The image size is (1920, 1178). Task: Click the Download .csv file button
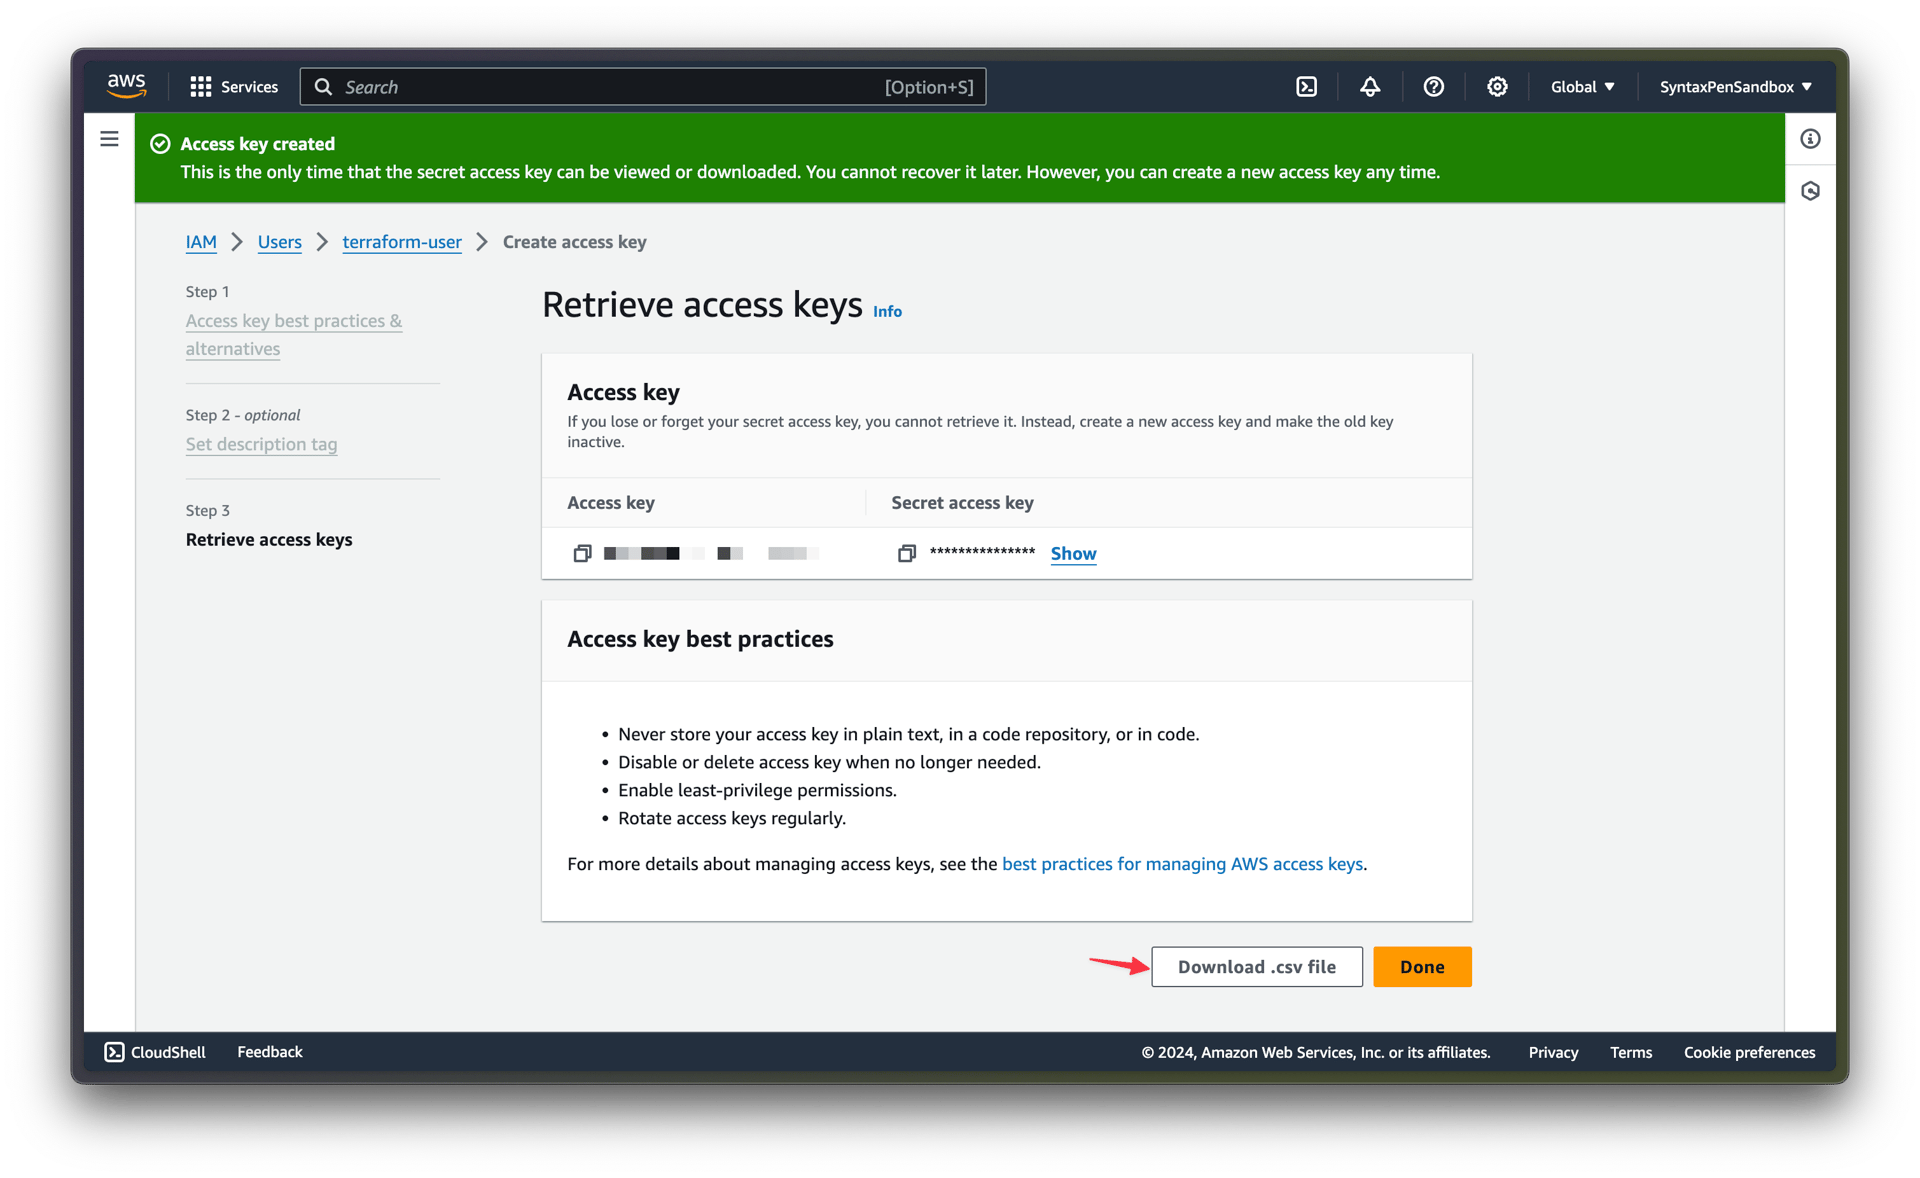click(x=1256, y=966)
